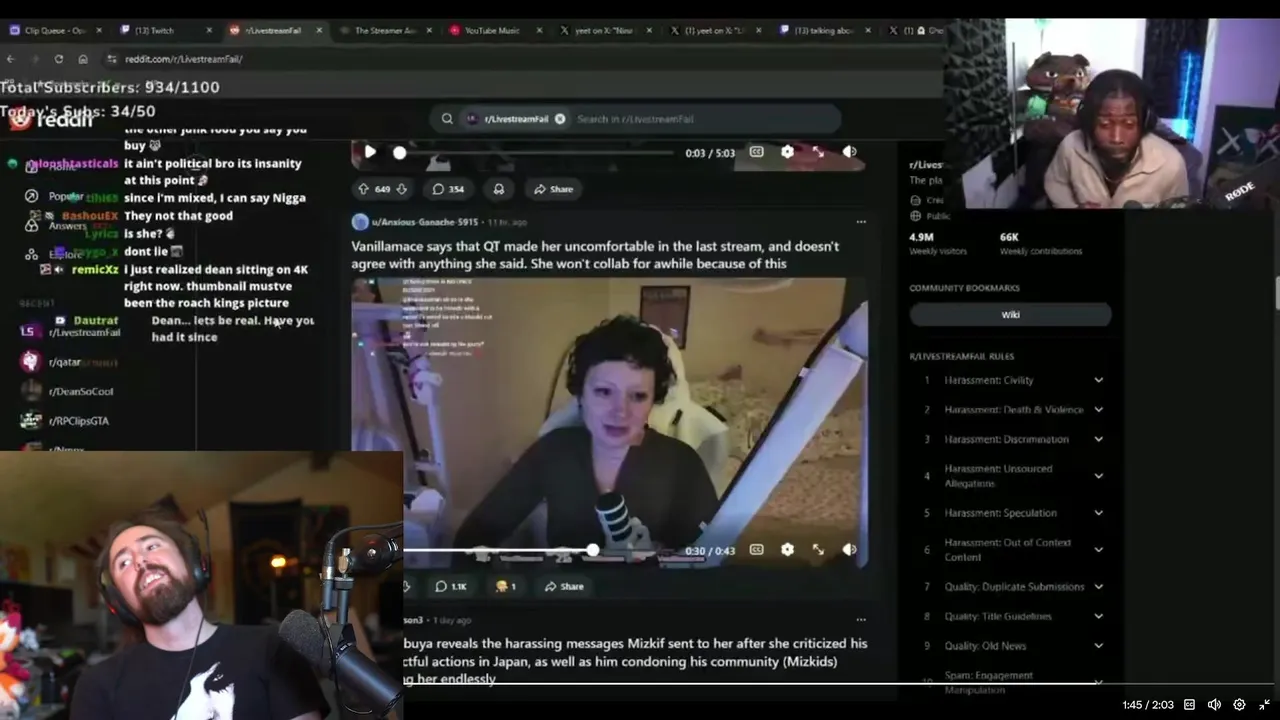Viewport: 1280px width, 720px height.
Task: Open the browser home button
Action: [83, 59]
